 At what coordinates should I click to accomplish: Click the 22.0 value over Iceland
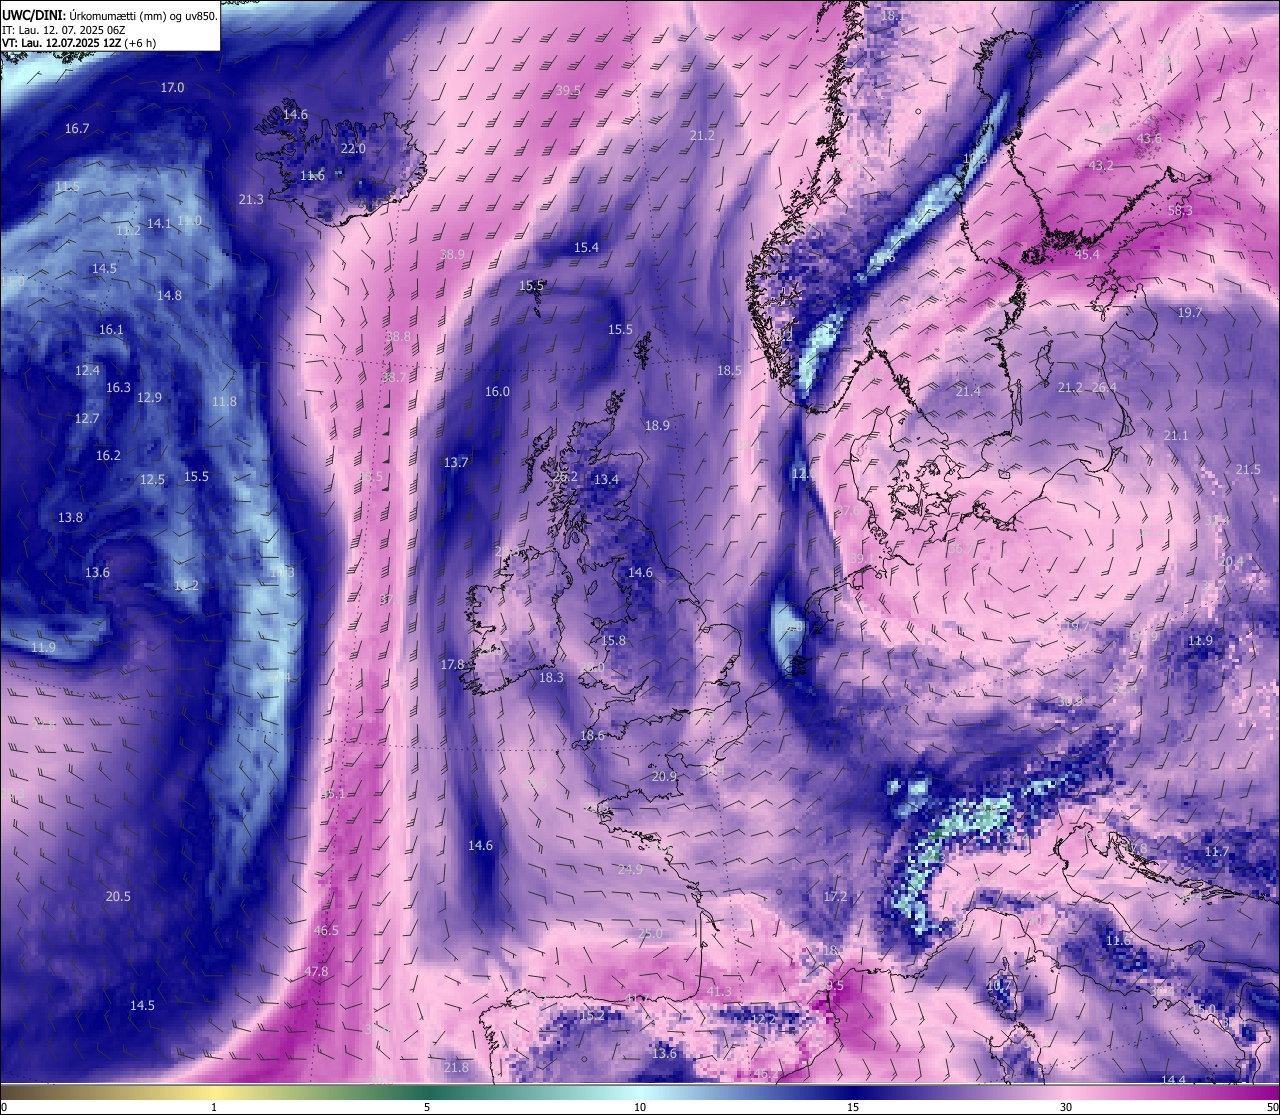[353, 149]
